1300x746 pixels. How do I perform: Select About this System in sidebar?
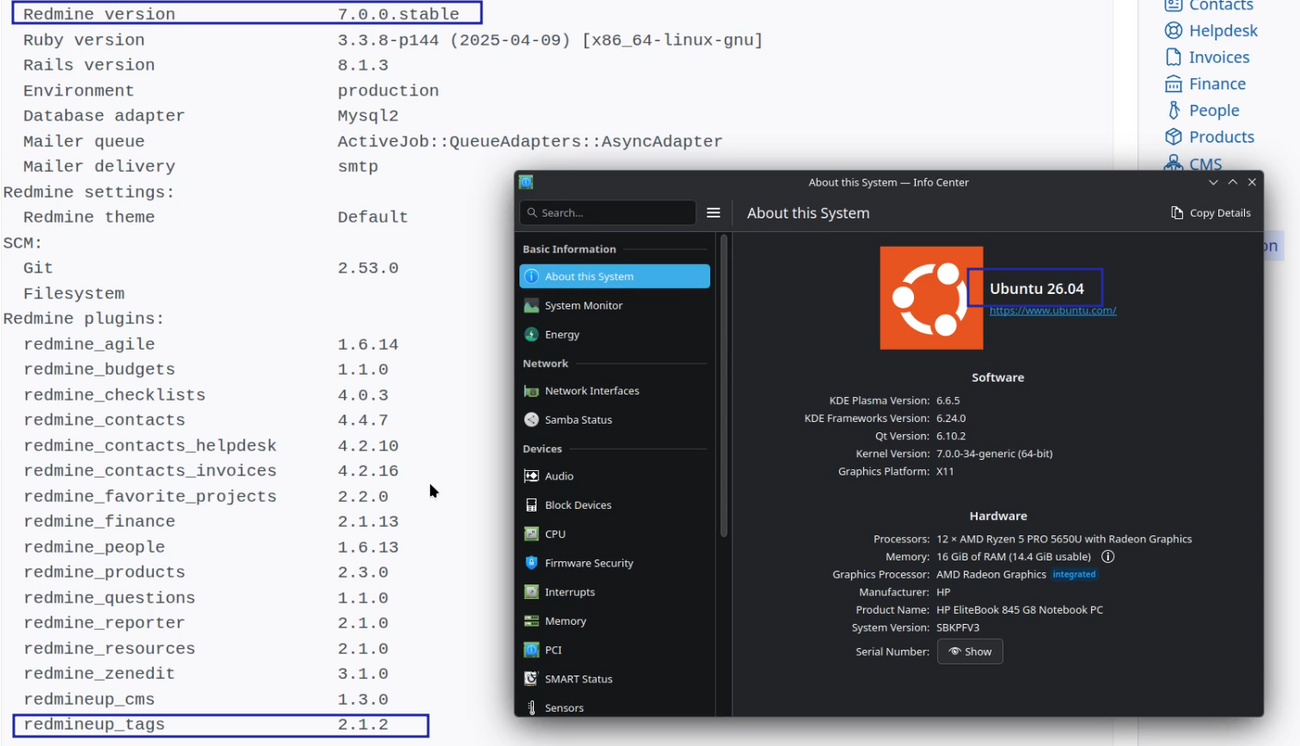[615, 276]
